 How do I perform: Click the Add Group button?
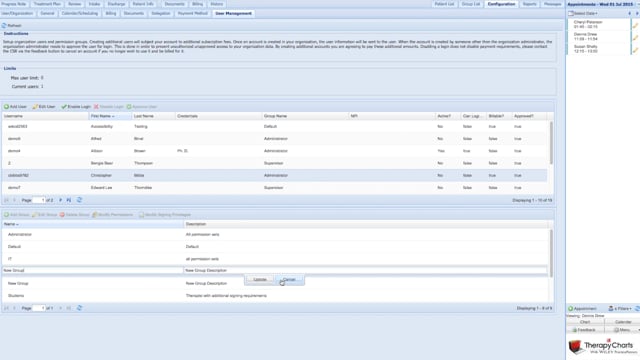point(16,215)
